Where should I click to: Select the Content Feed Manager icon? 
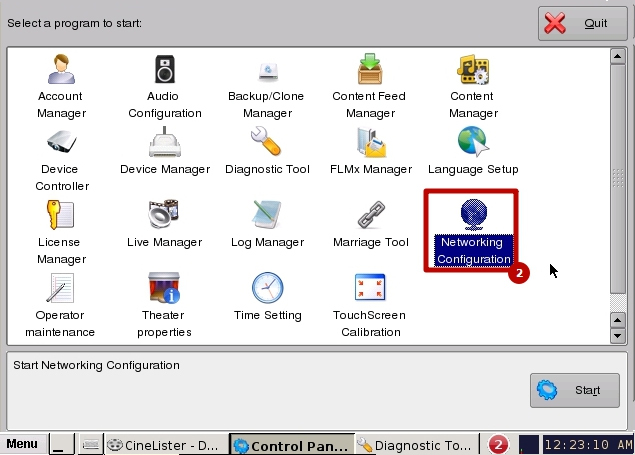pos(370,69)
